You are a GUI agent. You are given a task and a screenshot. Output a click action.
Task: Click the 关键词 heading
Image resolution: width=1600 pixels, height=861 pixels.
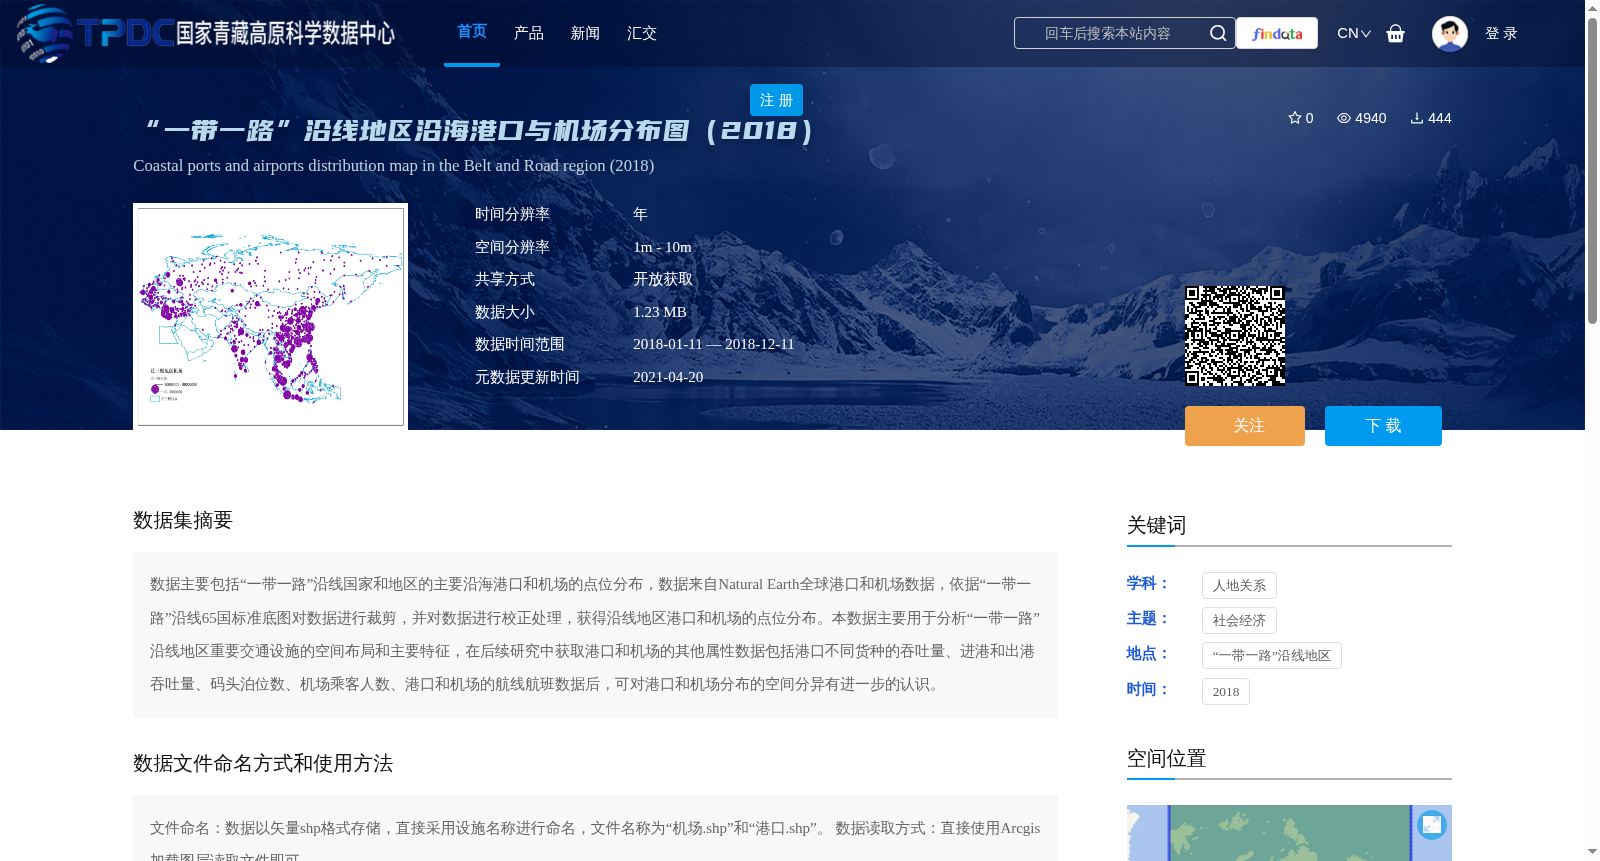pyautogui.click(x=1157, y=525)
